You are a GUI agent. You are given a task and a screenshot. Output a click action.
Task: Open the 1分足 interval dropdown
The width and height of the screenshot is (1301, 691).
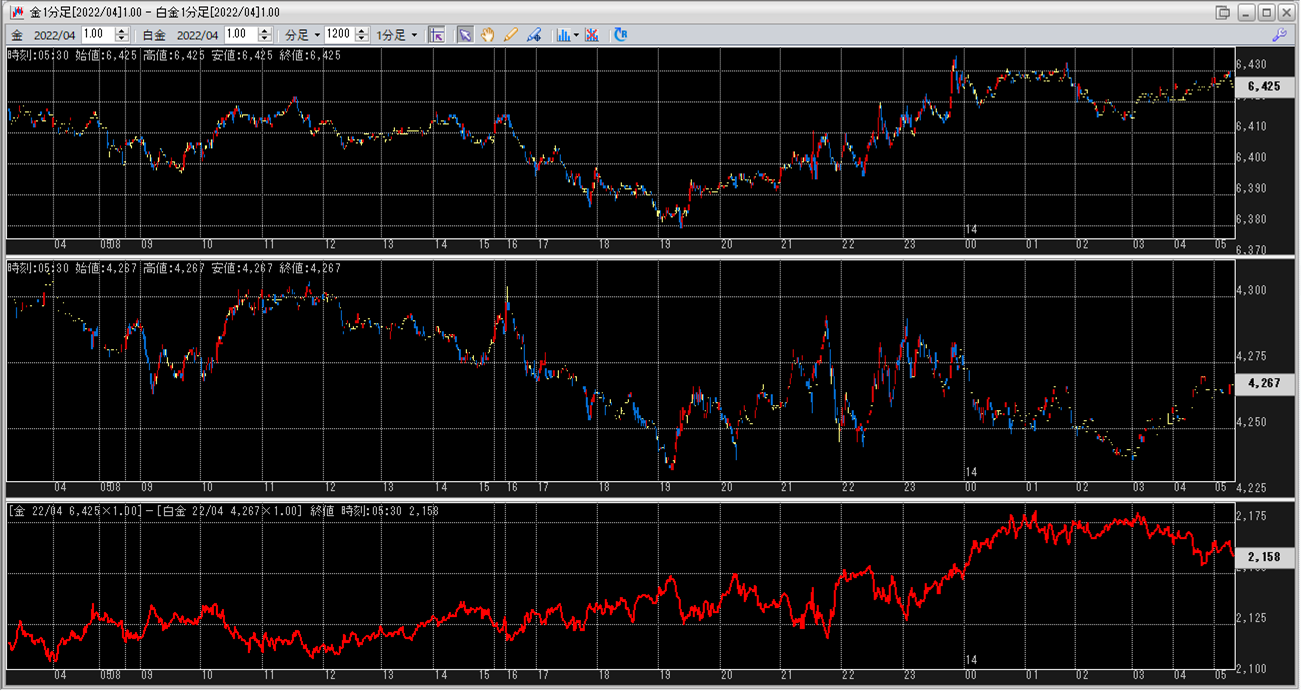pyautogui.click(x=398, y=35)
